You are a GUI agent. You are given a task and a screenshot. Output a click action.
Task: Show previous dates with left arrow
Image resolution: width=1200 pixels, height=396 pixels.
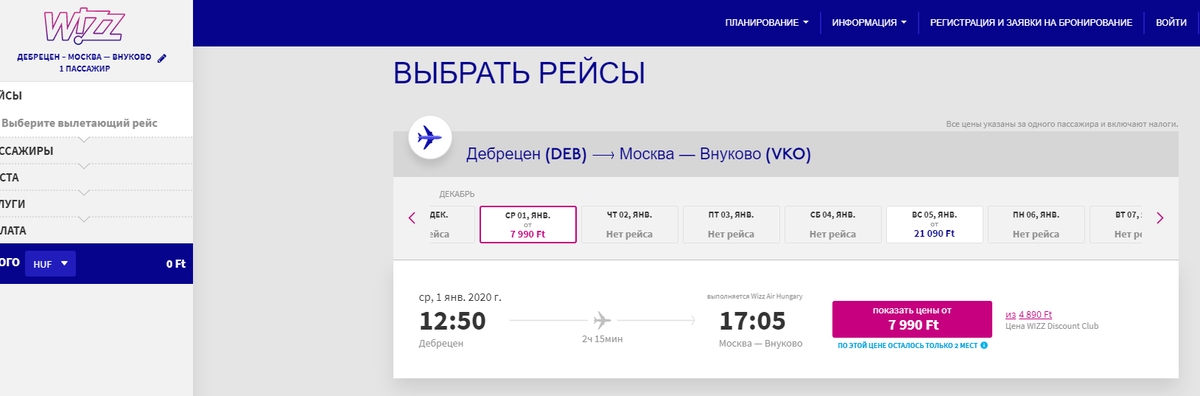point(411,218)
